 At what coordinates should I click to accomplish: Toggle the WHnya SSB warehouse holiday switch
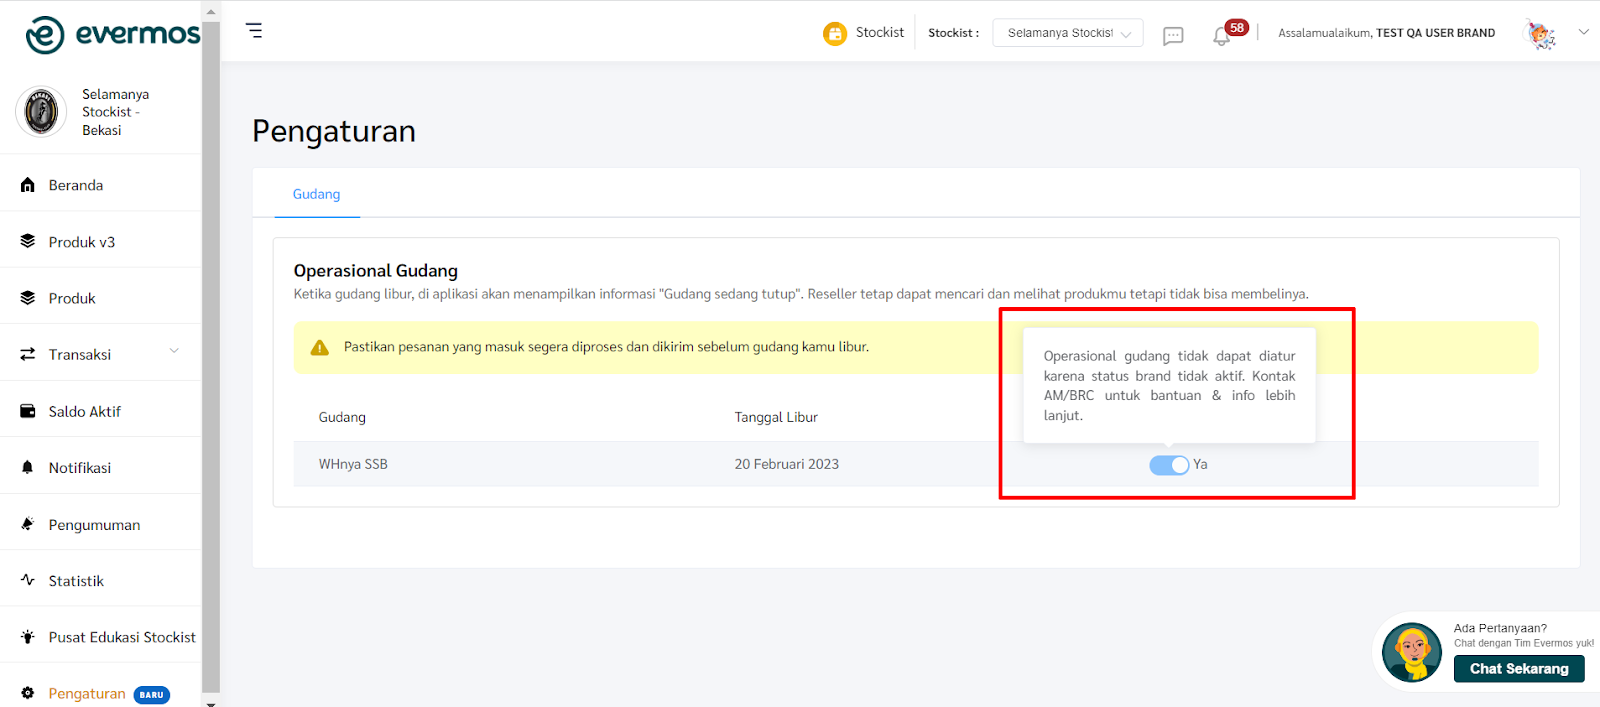1168,465
